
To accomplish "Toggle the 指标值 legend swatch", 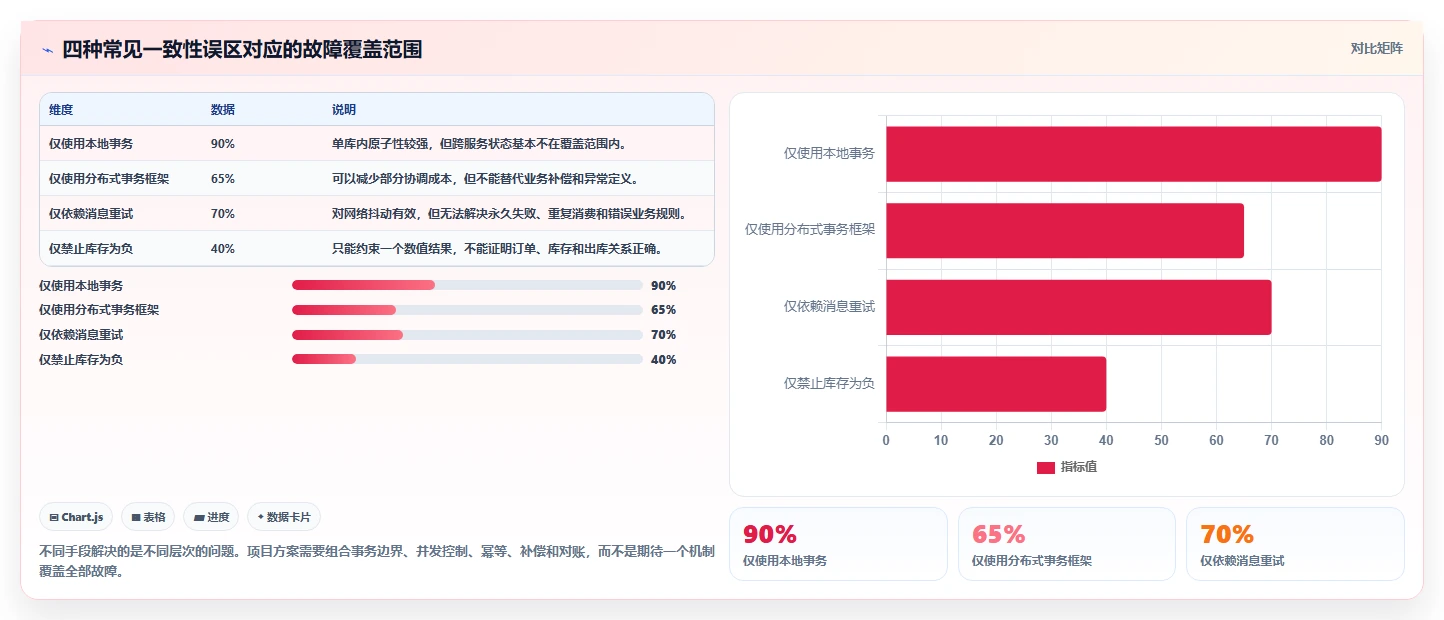I will [x=1045, y=468].
